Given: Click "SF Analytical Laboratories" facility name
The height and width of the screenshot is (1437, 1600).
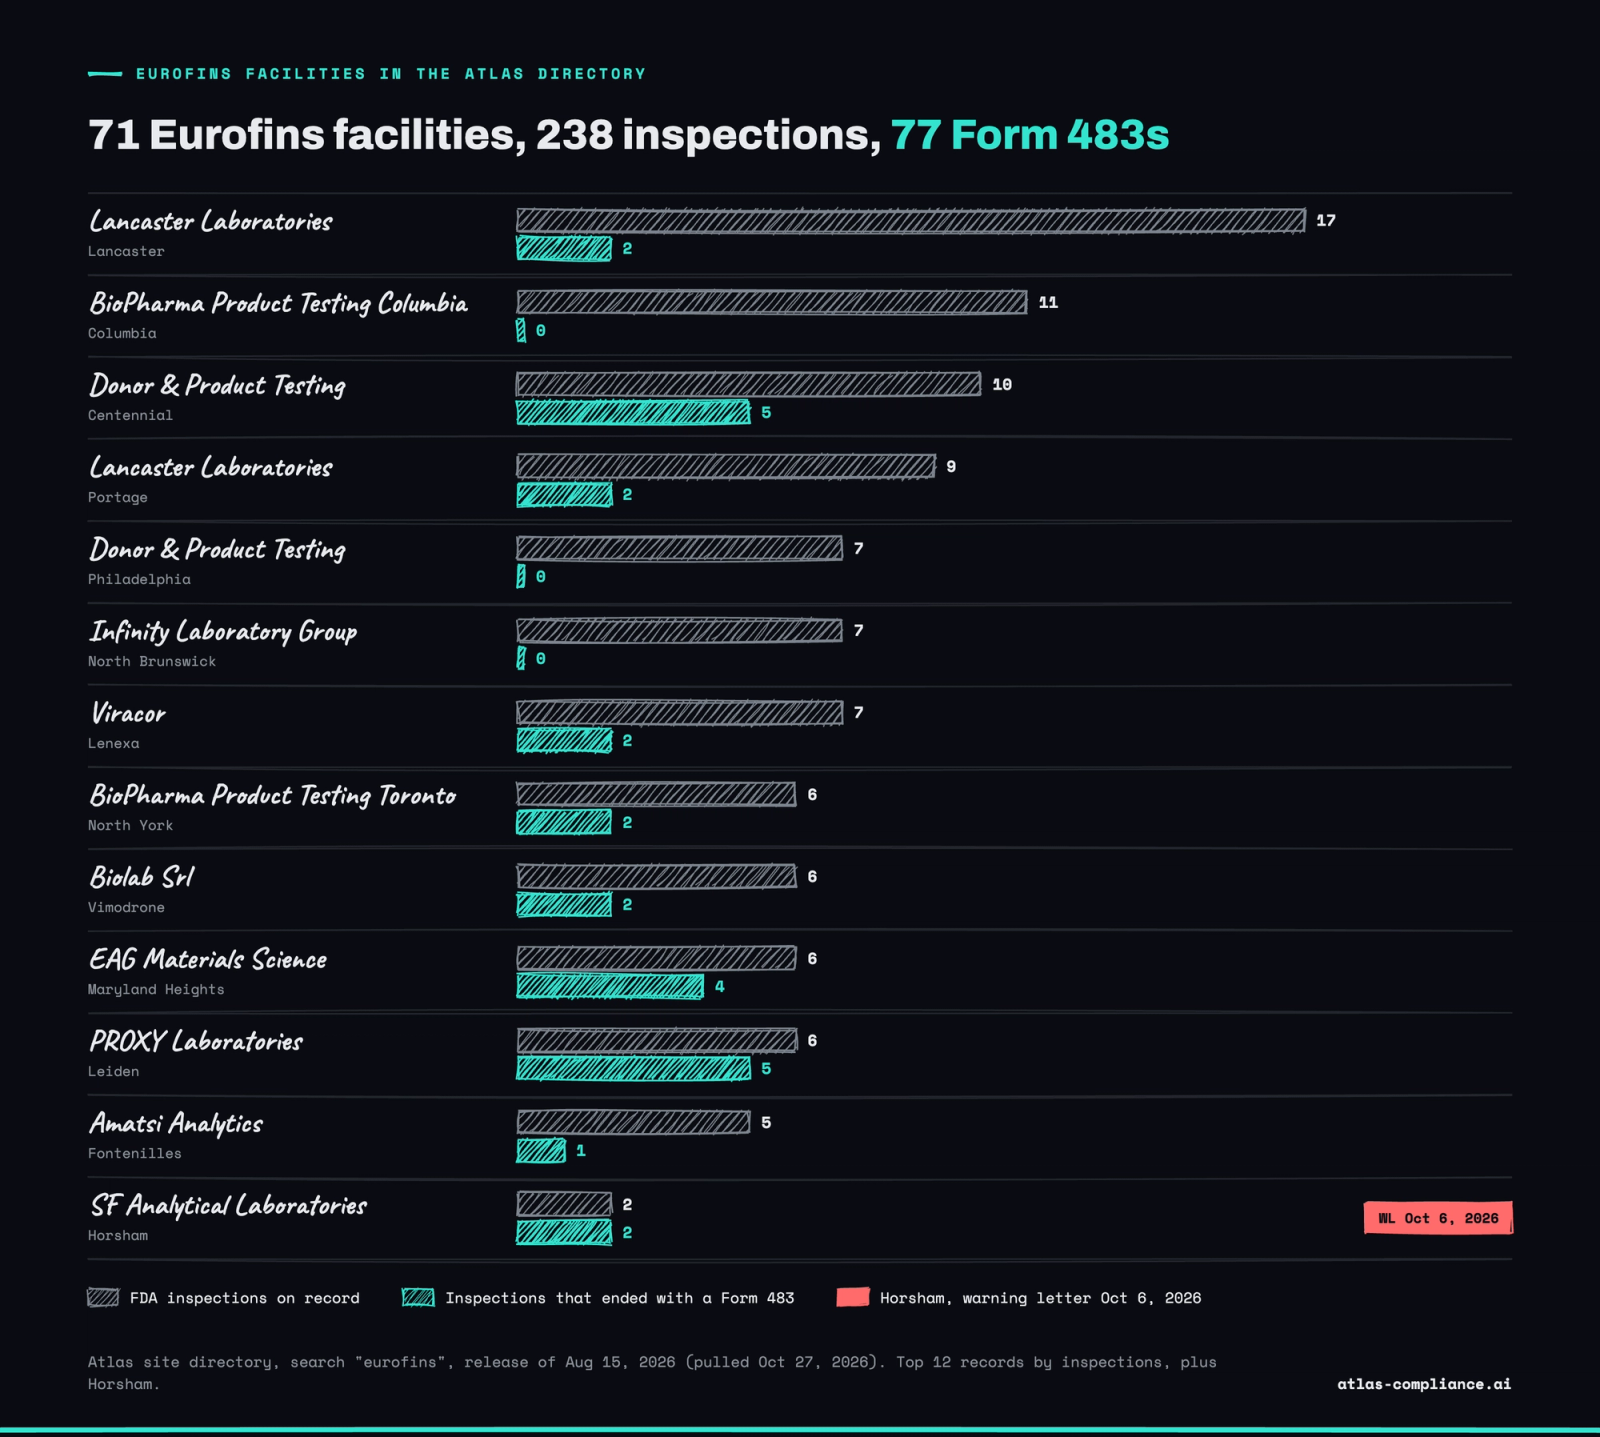Looking at the screenshot, I should [228, 1205].
